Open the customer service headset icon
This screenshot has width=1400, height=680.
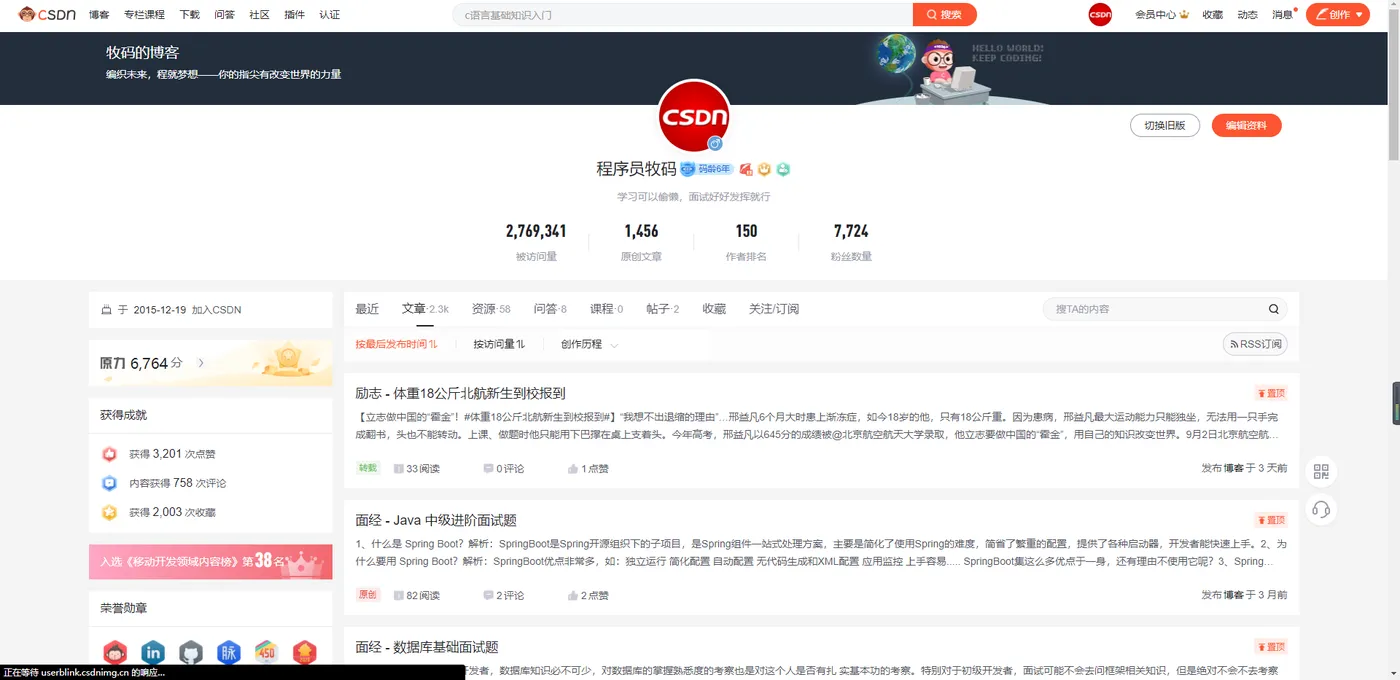[x=1321, y=510]
